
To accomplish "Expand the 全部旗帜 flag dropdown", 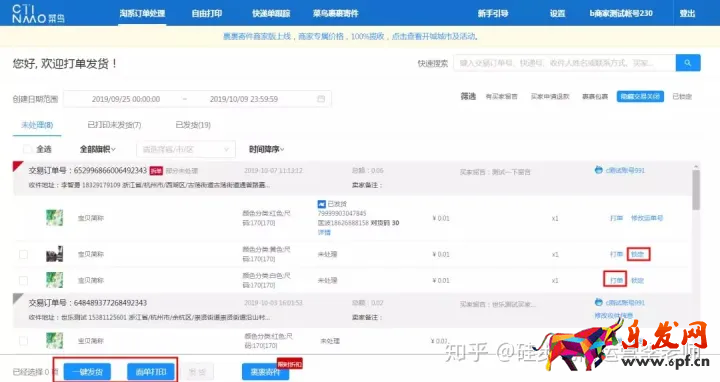I will (x=97, y=149).
